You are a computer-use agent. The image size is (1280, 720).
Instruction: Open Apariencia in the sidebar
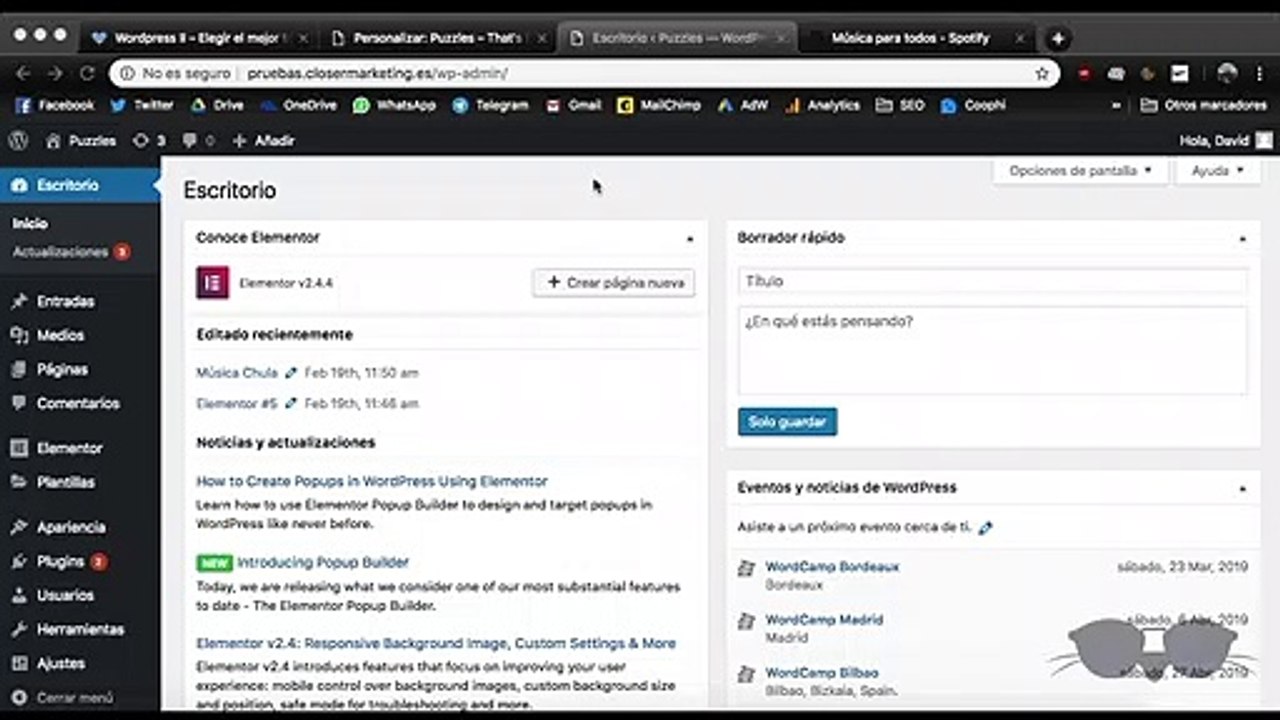80,527
